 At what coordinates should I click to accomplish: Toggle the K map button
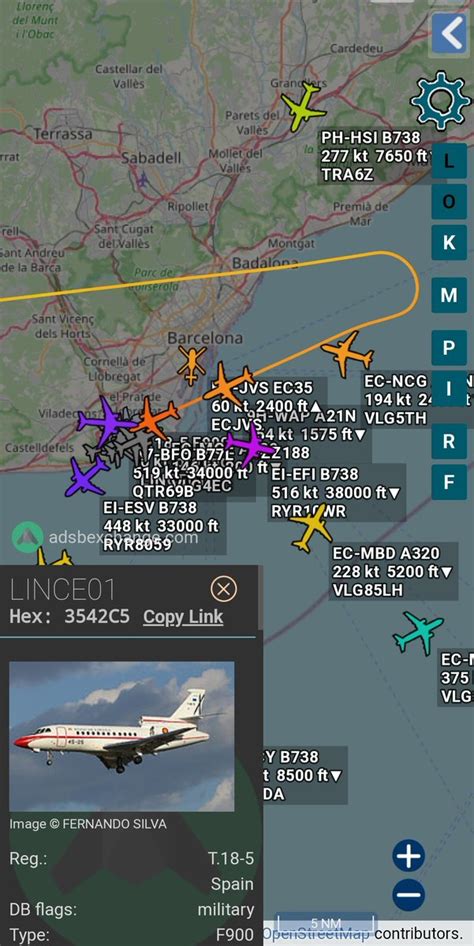[449, 243]
